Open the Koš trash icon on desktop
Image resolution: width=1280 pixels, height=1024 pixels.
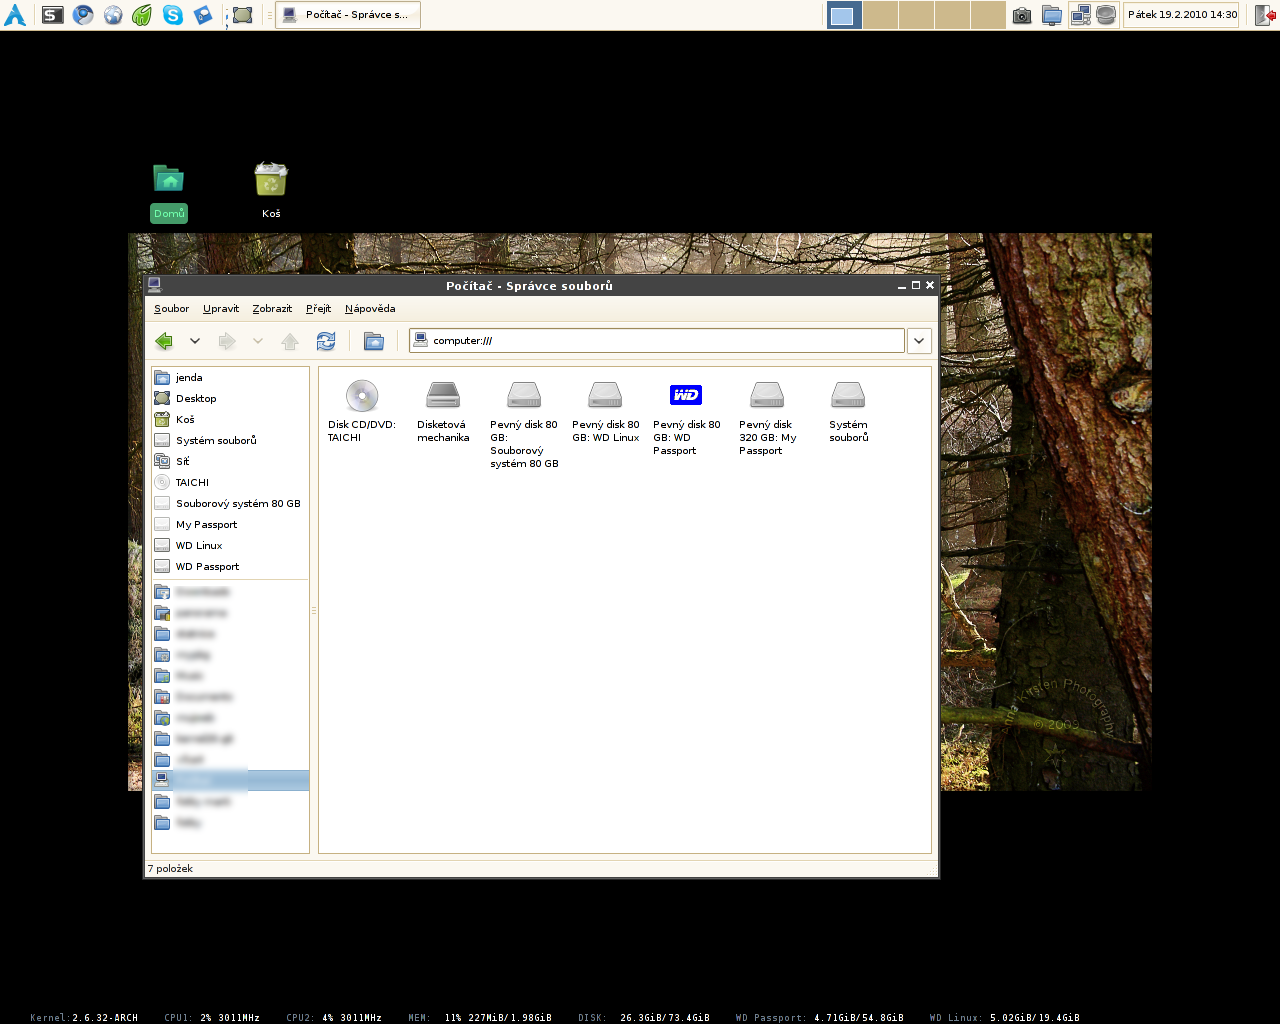pyautogui.click(x=271, y=180)
